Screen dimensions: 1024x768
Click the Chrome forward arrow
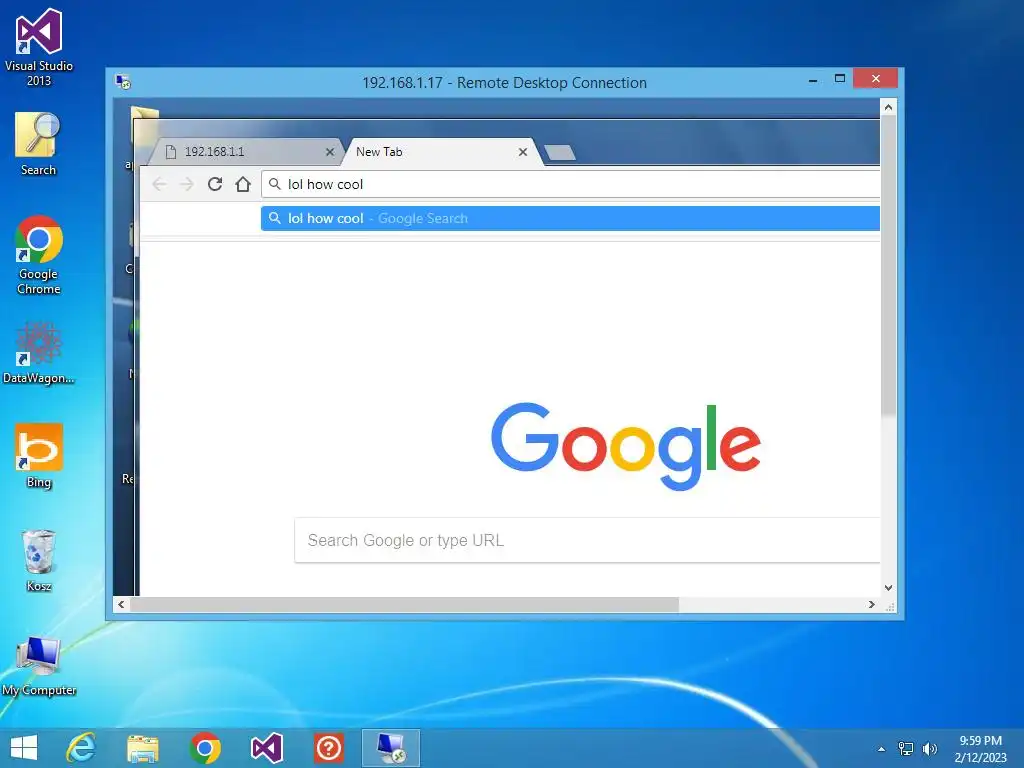pyautogui.click(x=187, y=184)
